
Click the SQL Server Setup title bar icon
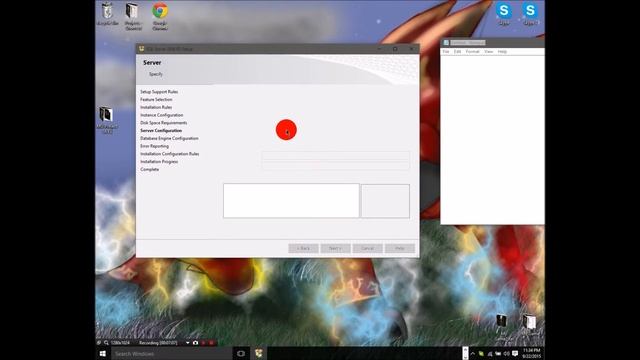[142, 49]
